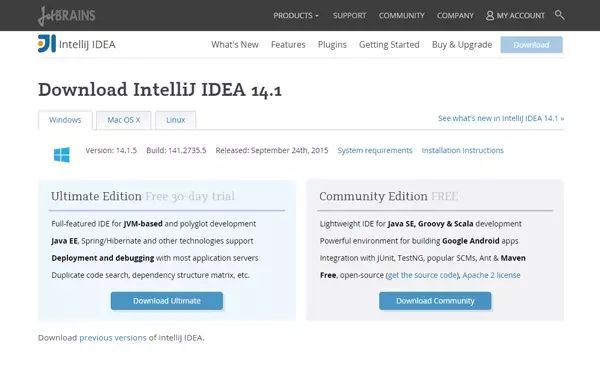Click the Windows logo icon
Image resolution: width=600 pixels, height=379 pixels.
point(62,155)
